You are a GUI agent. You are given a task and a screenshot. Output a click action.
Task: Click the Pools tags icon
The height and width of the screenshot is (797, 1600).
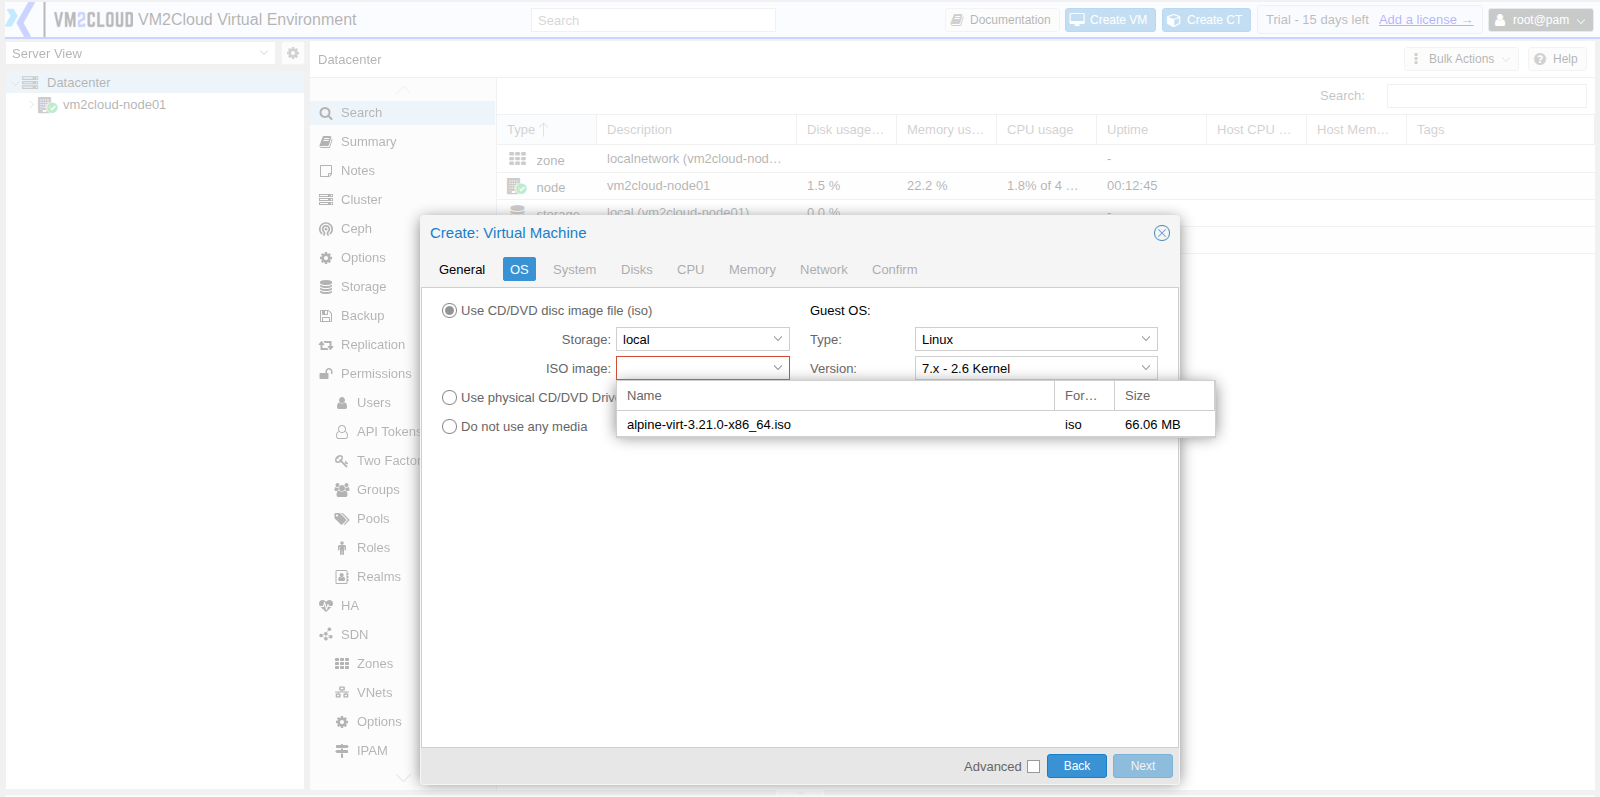pos(342,519)
